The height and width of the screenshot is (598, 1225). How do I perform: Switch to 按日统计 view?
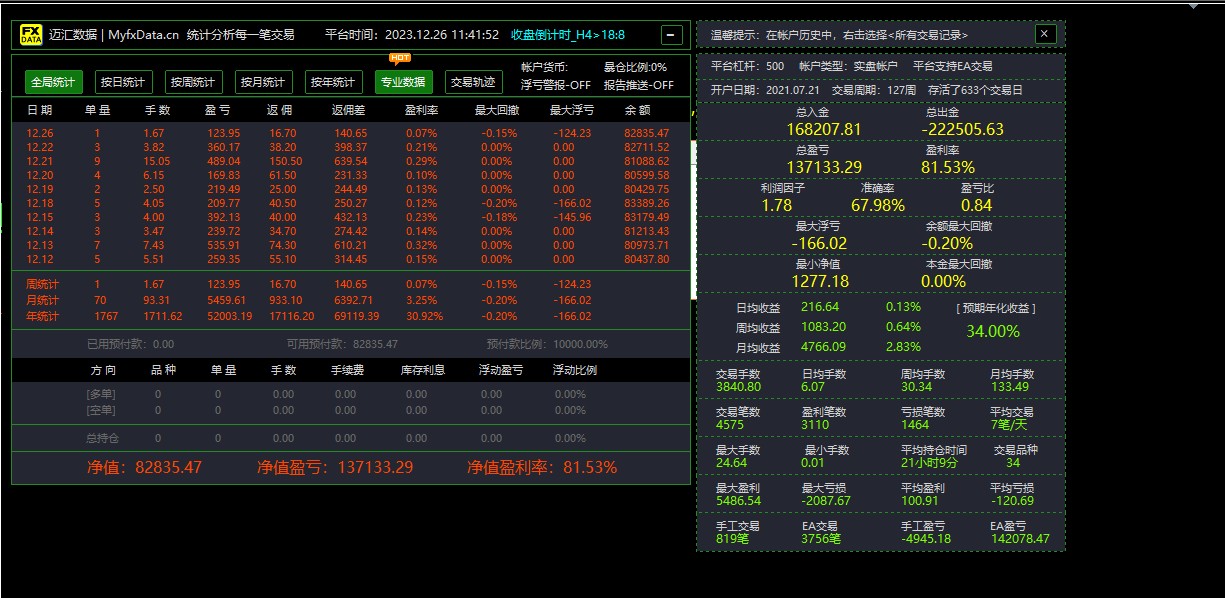tap(123, 82)
